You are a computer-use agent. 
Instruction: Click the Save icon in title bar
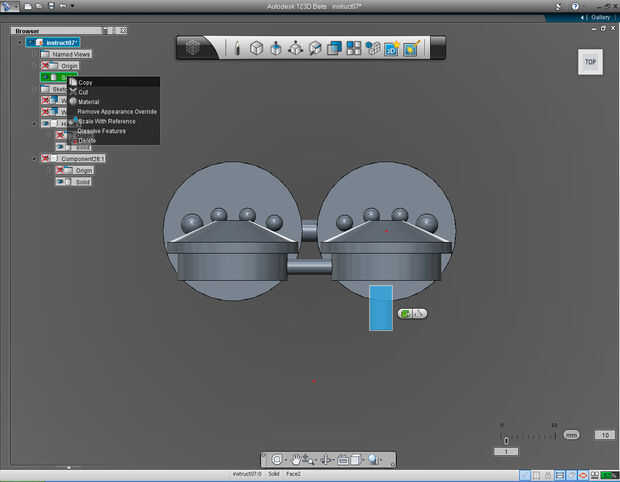pos(51,6)
